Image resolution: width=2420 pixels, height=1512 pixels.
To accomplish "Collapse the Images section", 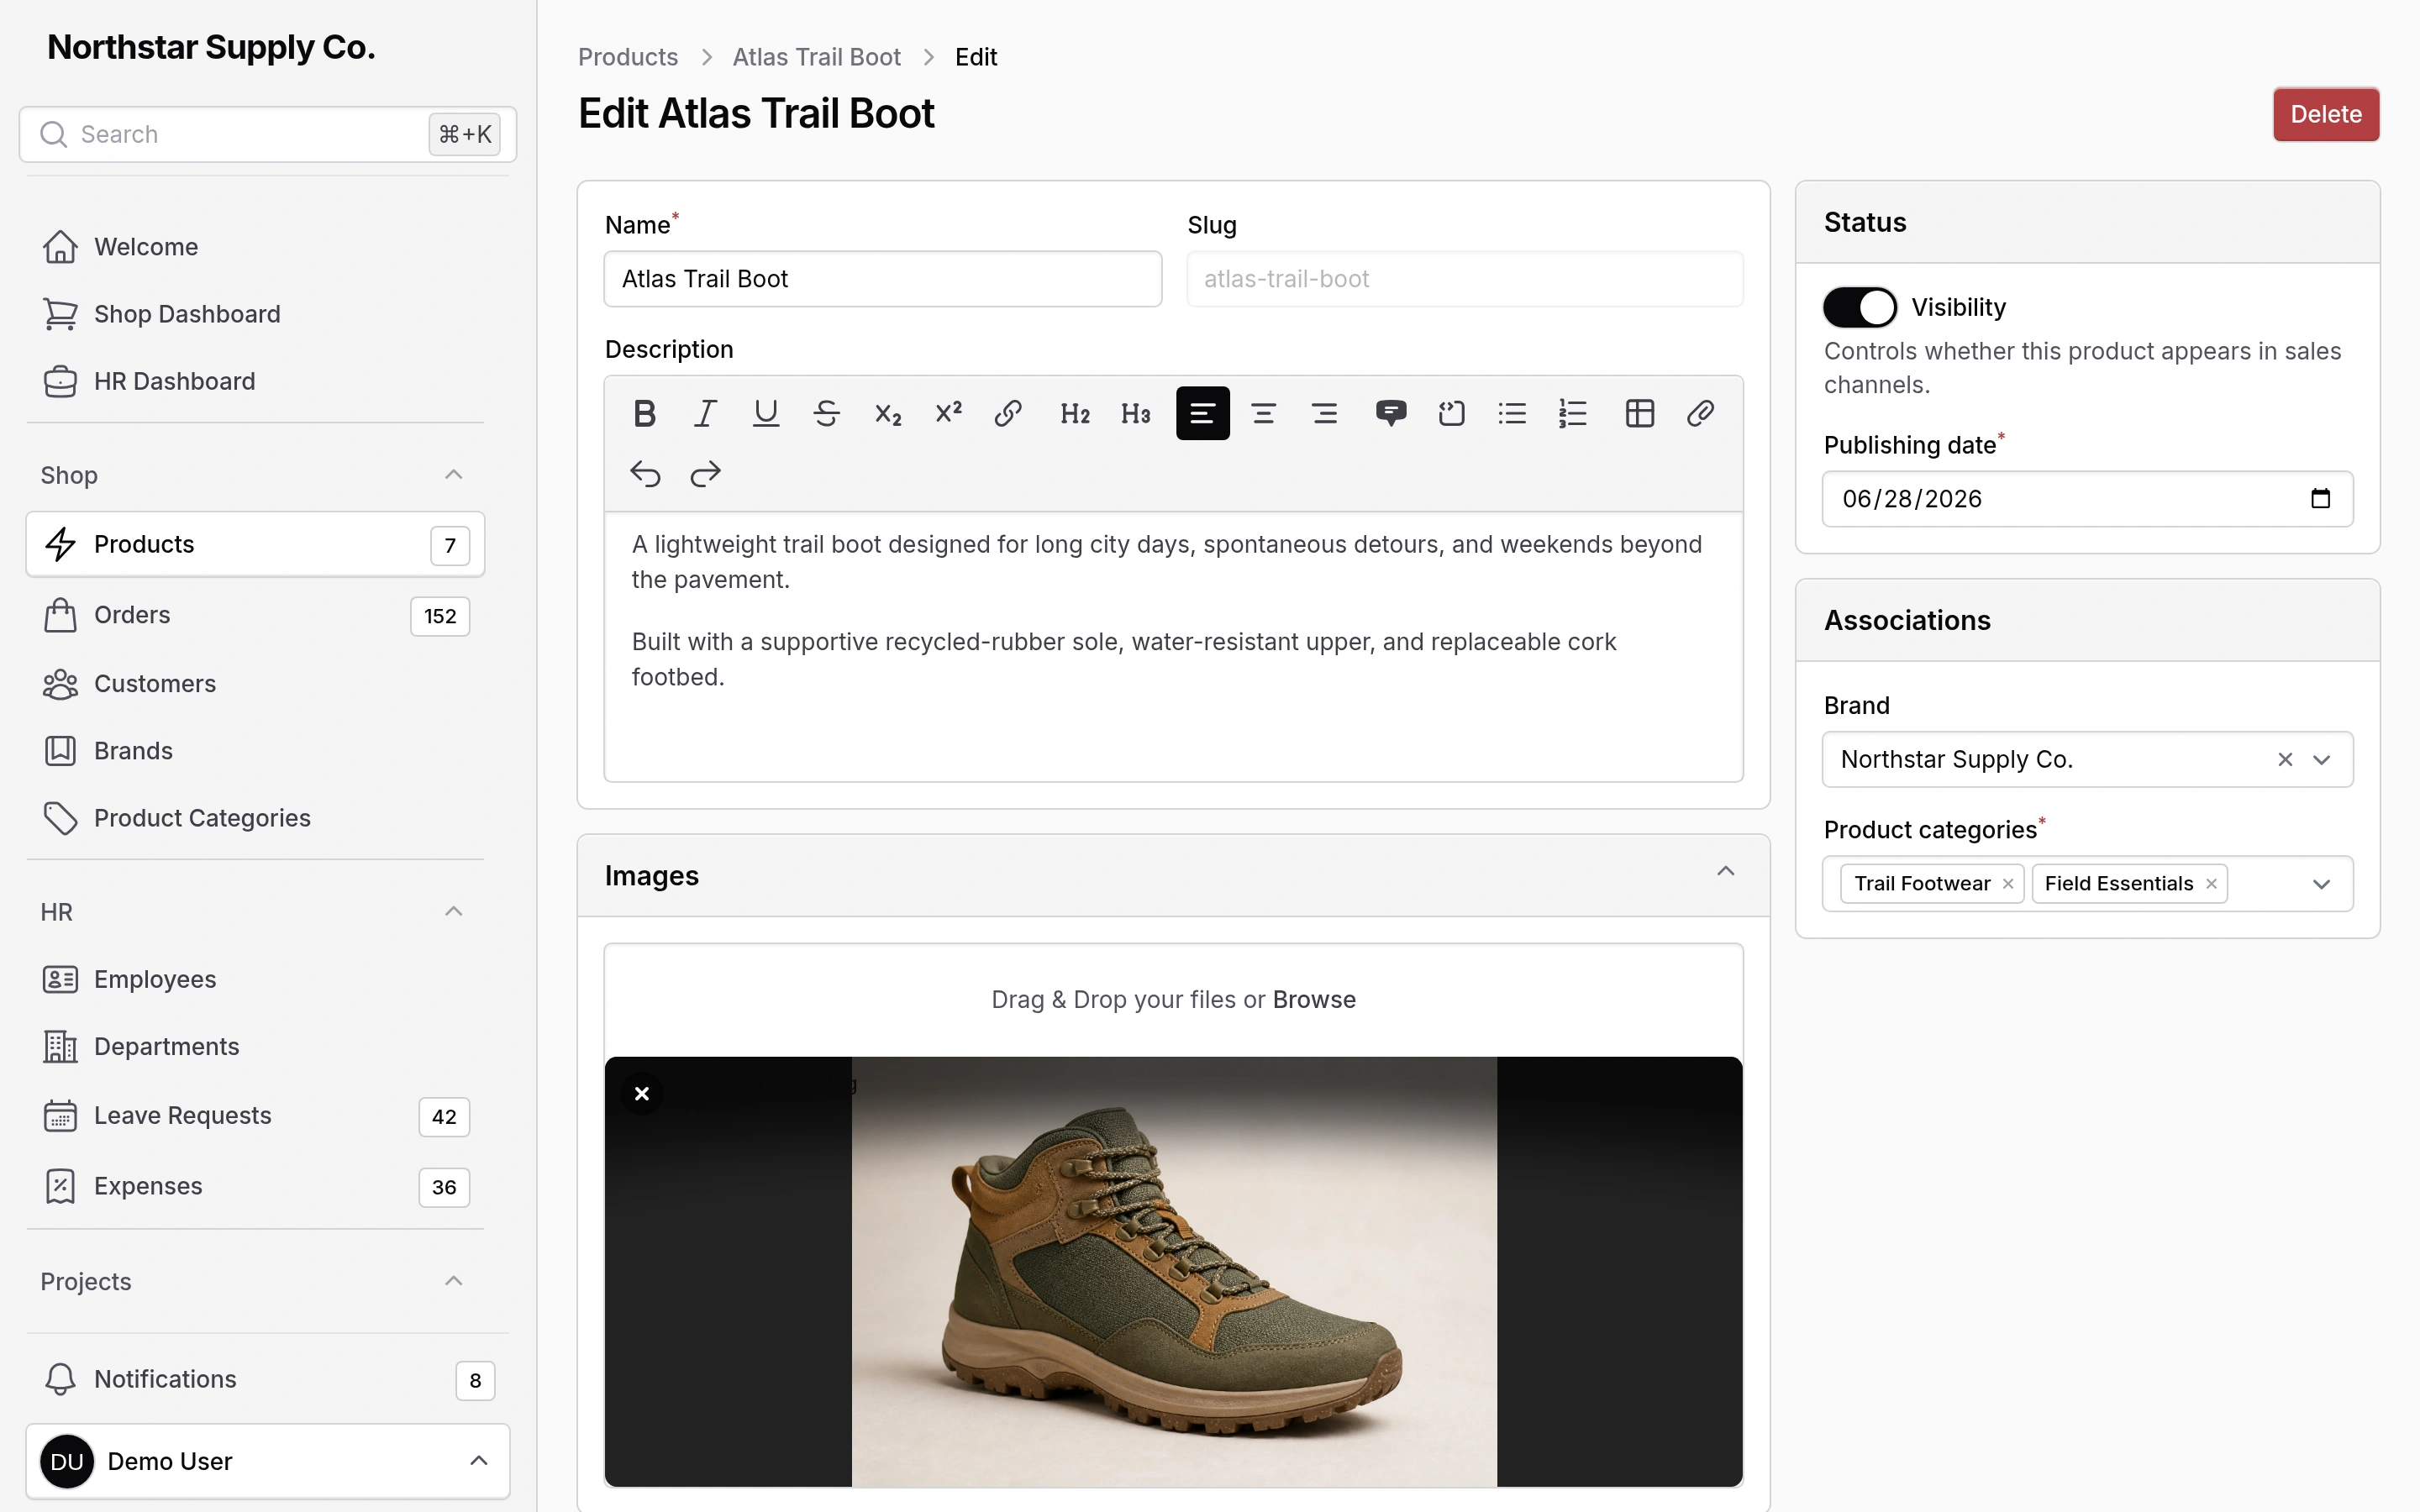I will (x=1725, y=872).
